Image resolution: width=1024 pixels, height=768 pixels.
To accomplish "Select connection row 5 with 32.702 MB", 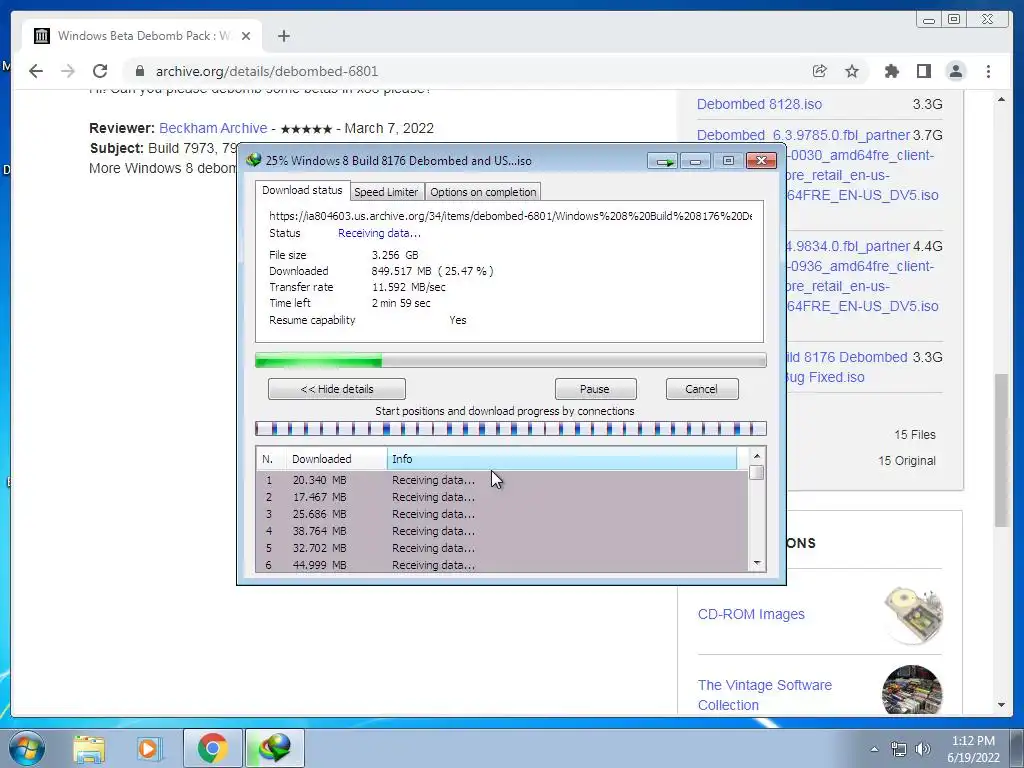I will click(x=502, y=548).
